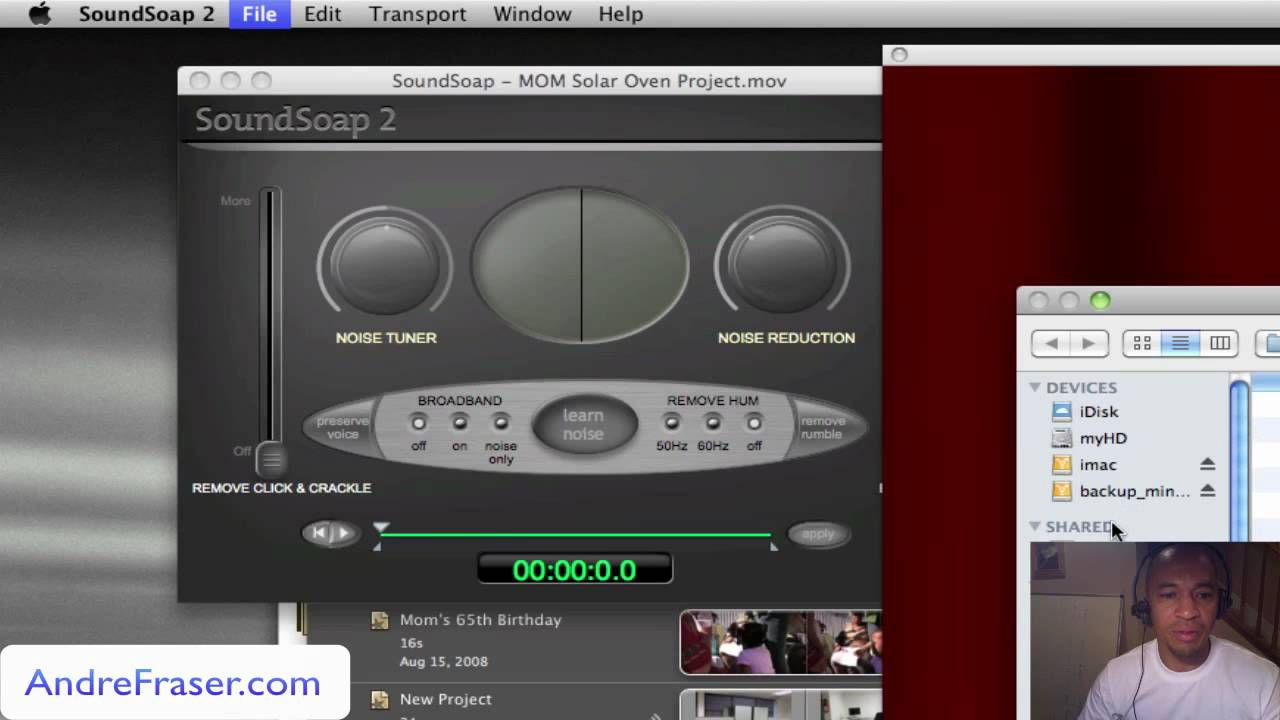Viewport: 1280px width, 720px height.
Task: Click the SoundSoap window title bar text
Action: (589, 81)
